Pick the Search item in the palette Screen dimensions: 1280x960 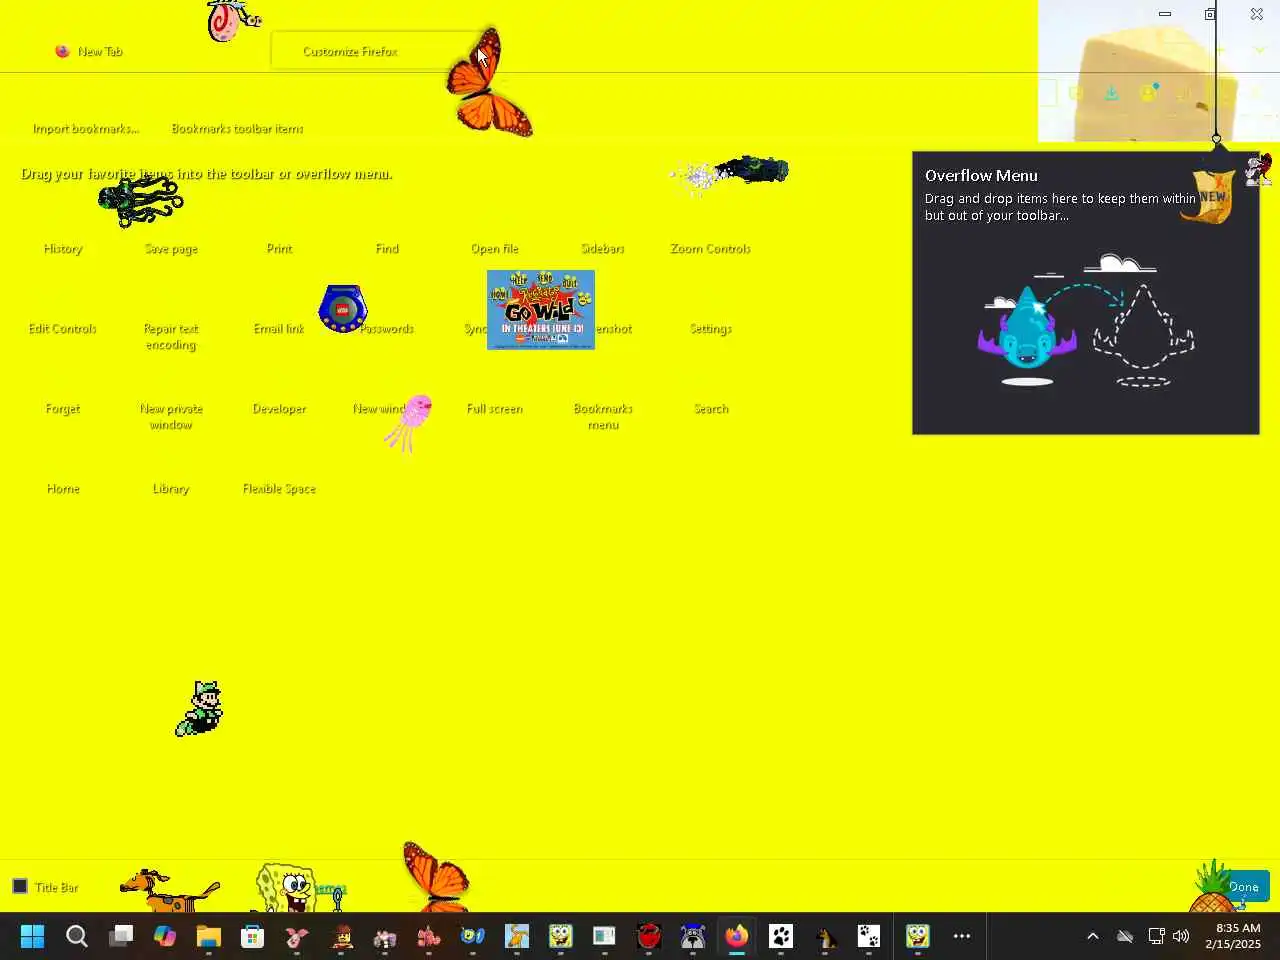711,409
